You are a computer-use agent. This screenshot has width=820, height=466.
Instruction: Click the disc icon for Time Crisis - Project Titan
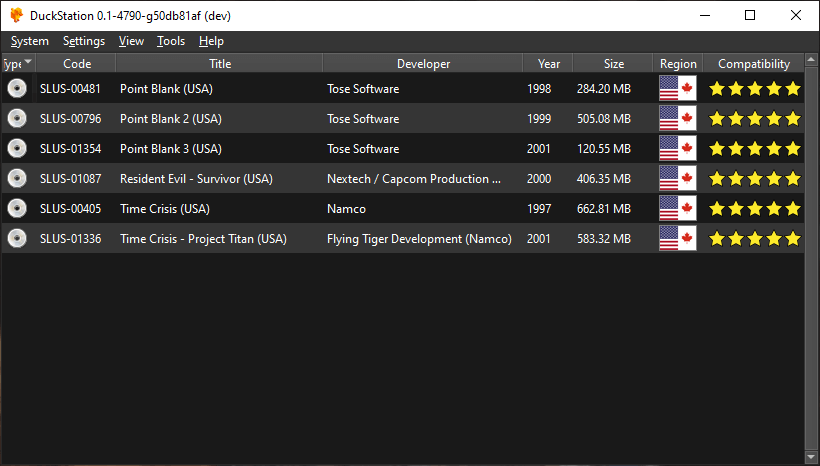[x=17, y=238]
